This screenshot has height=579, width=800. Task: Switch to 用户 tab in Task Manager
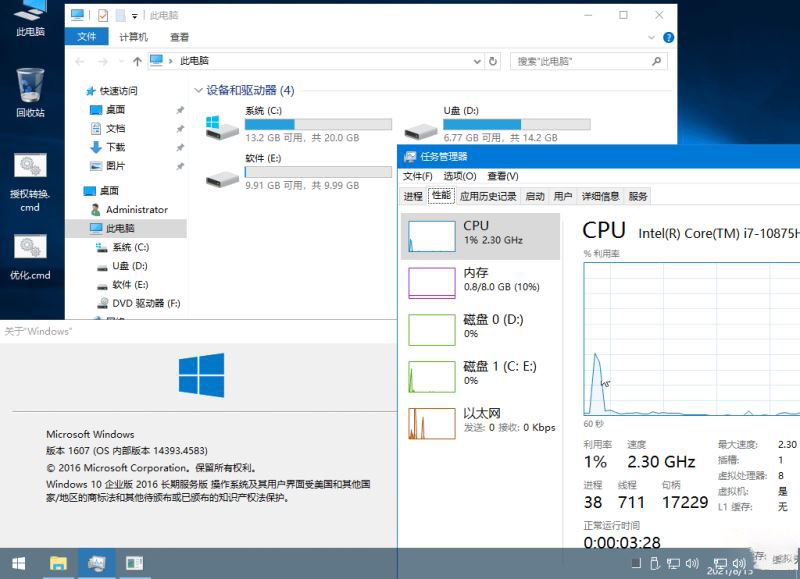[x=563, y=196]
